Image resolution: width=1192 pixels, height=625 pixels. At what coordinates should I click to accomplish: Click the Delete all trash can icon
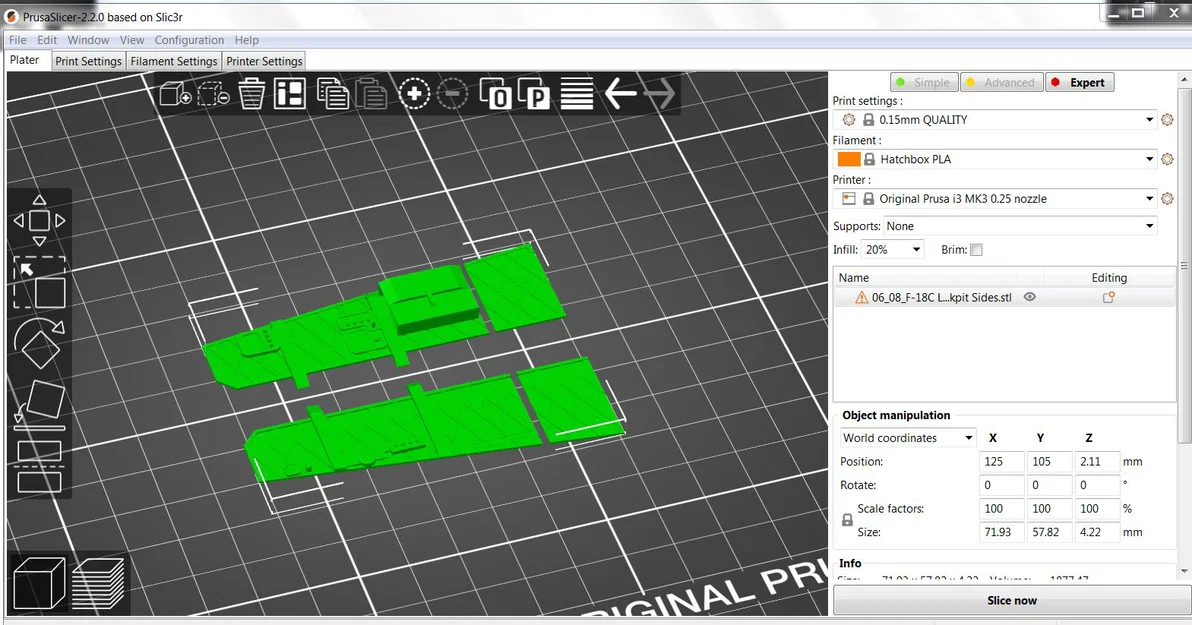pos(252,94)
